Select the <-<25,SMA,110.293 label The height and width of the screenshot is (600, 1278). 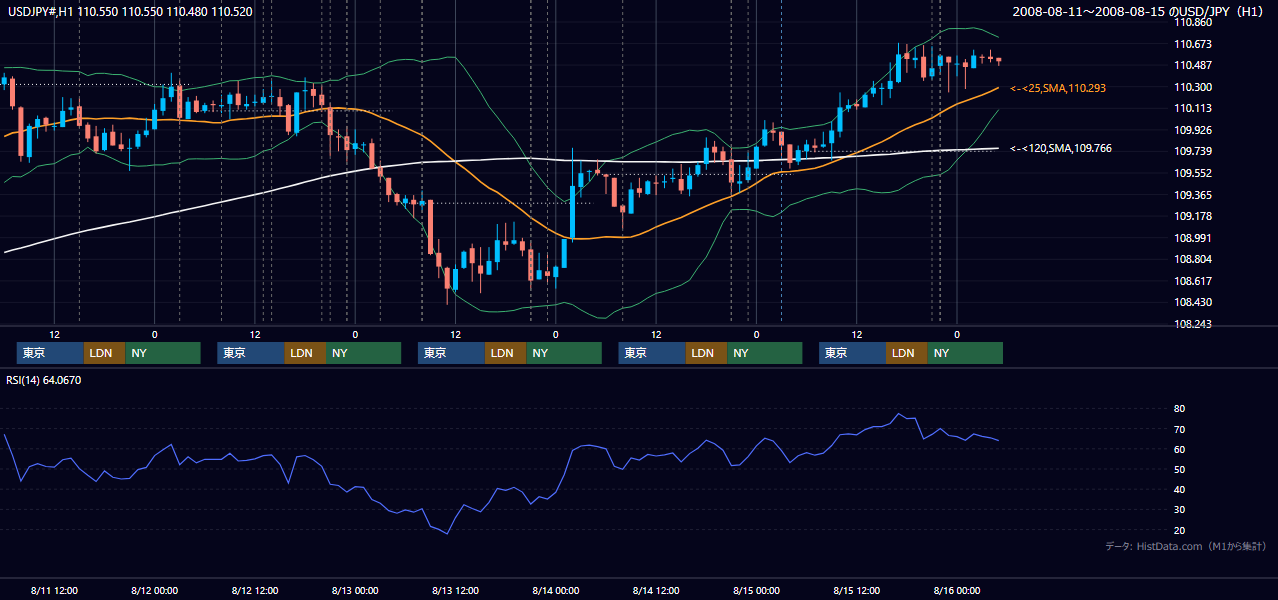(x=1058, y=88)
